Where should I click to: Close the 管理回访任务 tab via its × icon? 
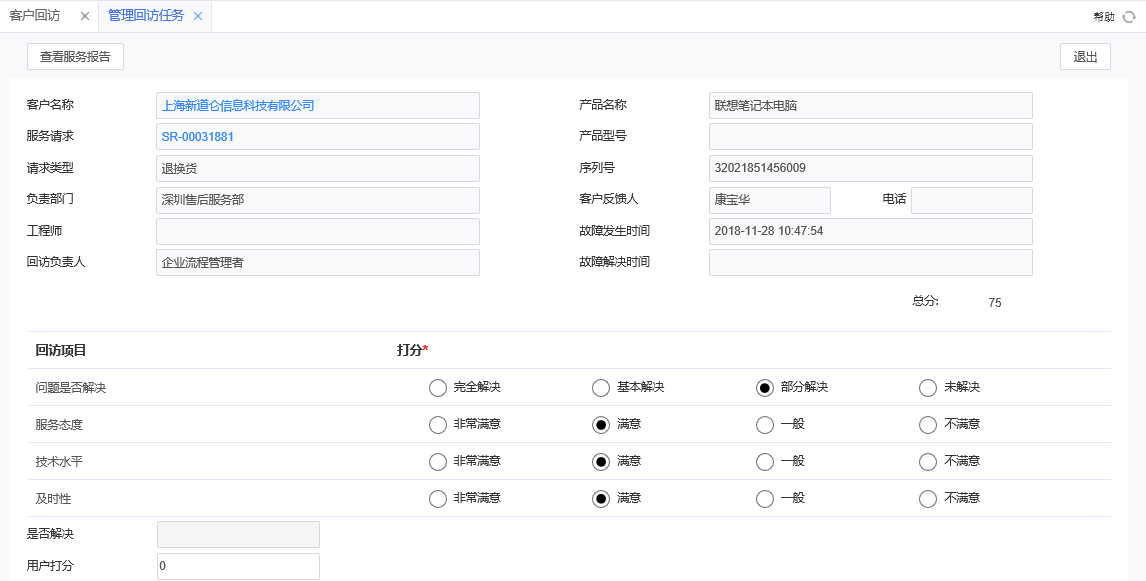[198, 16]
